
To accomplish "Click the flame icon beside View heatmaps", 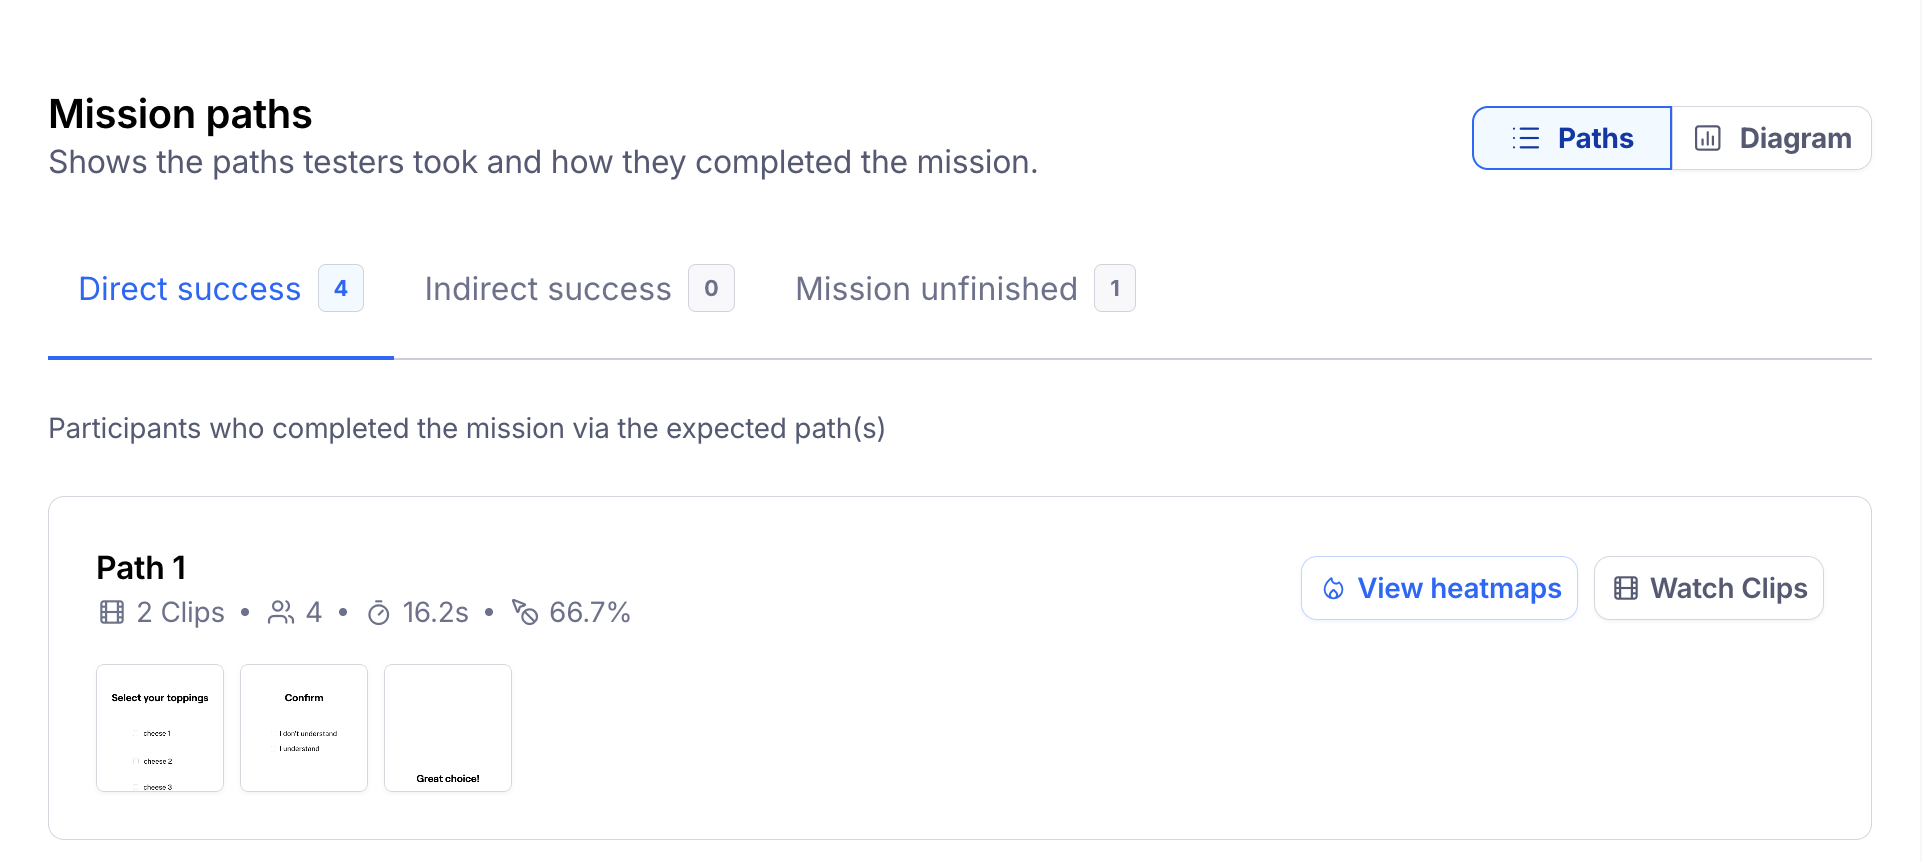I will pyautogui.click(x=1333, y=588).
